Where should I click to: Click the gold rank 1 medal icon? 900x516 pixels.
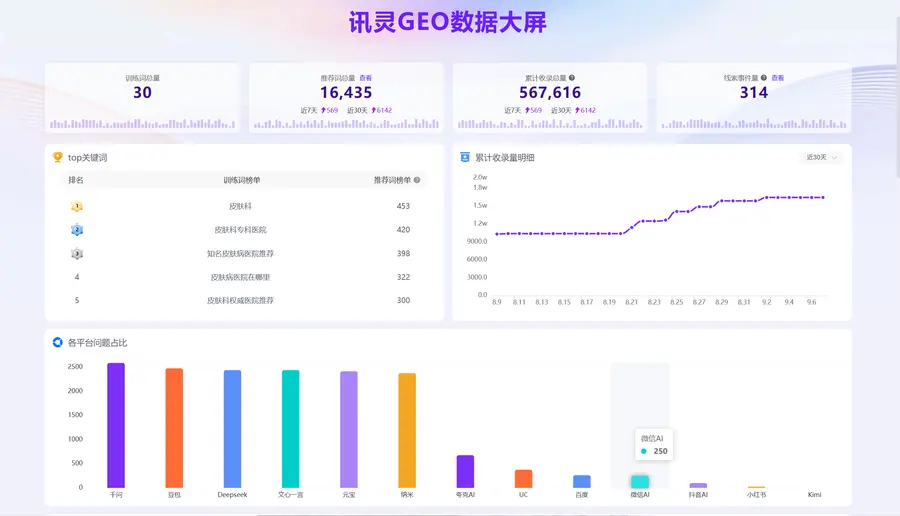pyautogui.click(x=77, y=206)
